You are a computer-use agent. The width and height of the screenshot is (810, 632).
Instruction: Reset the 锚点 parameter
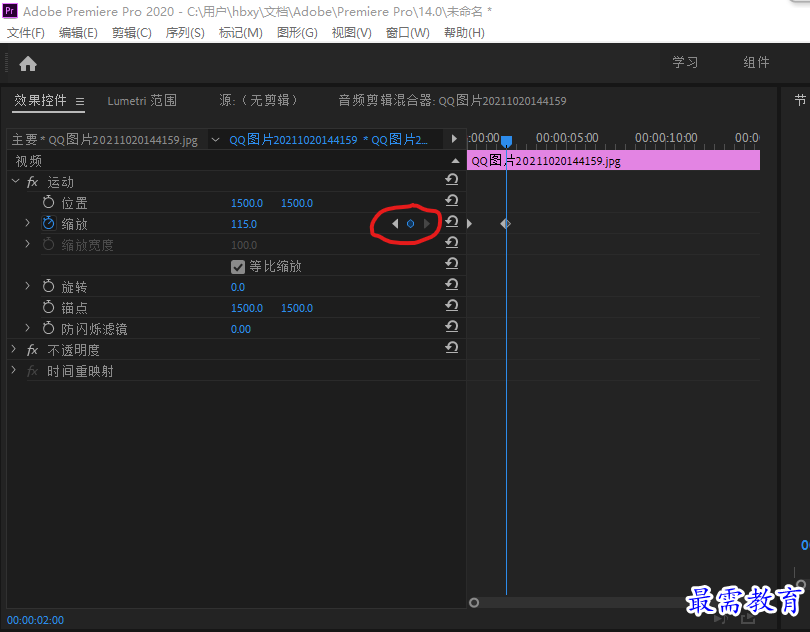[451, 305]
